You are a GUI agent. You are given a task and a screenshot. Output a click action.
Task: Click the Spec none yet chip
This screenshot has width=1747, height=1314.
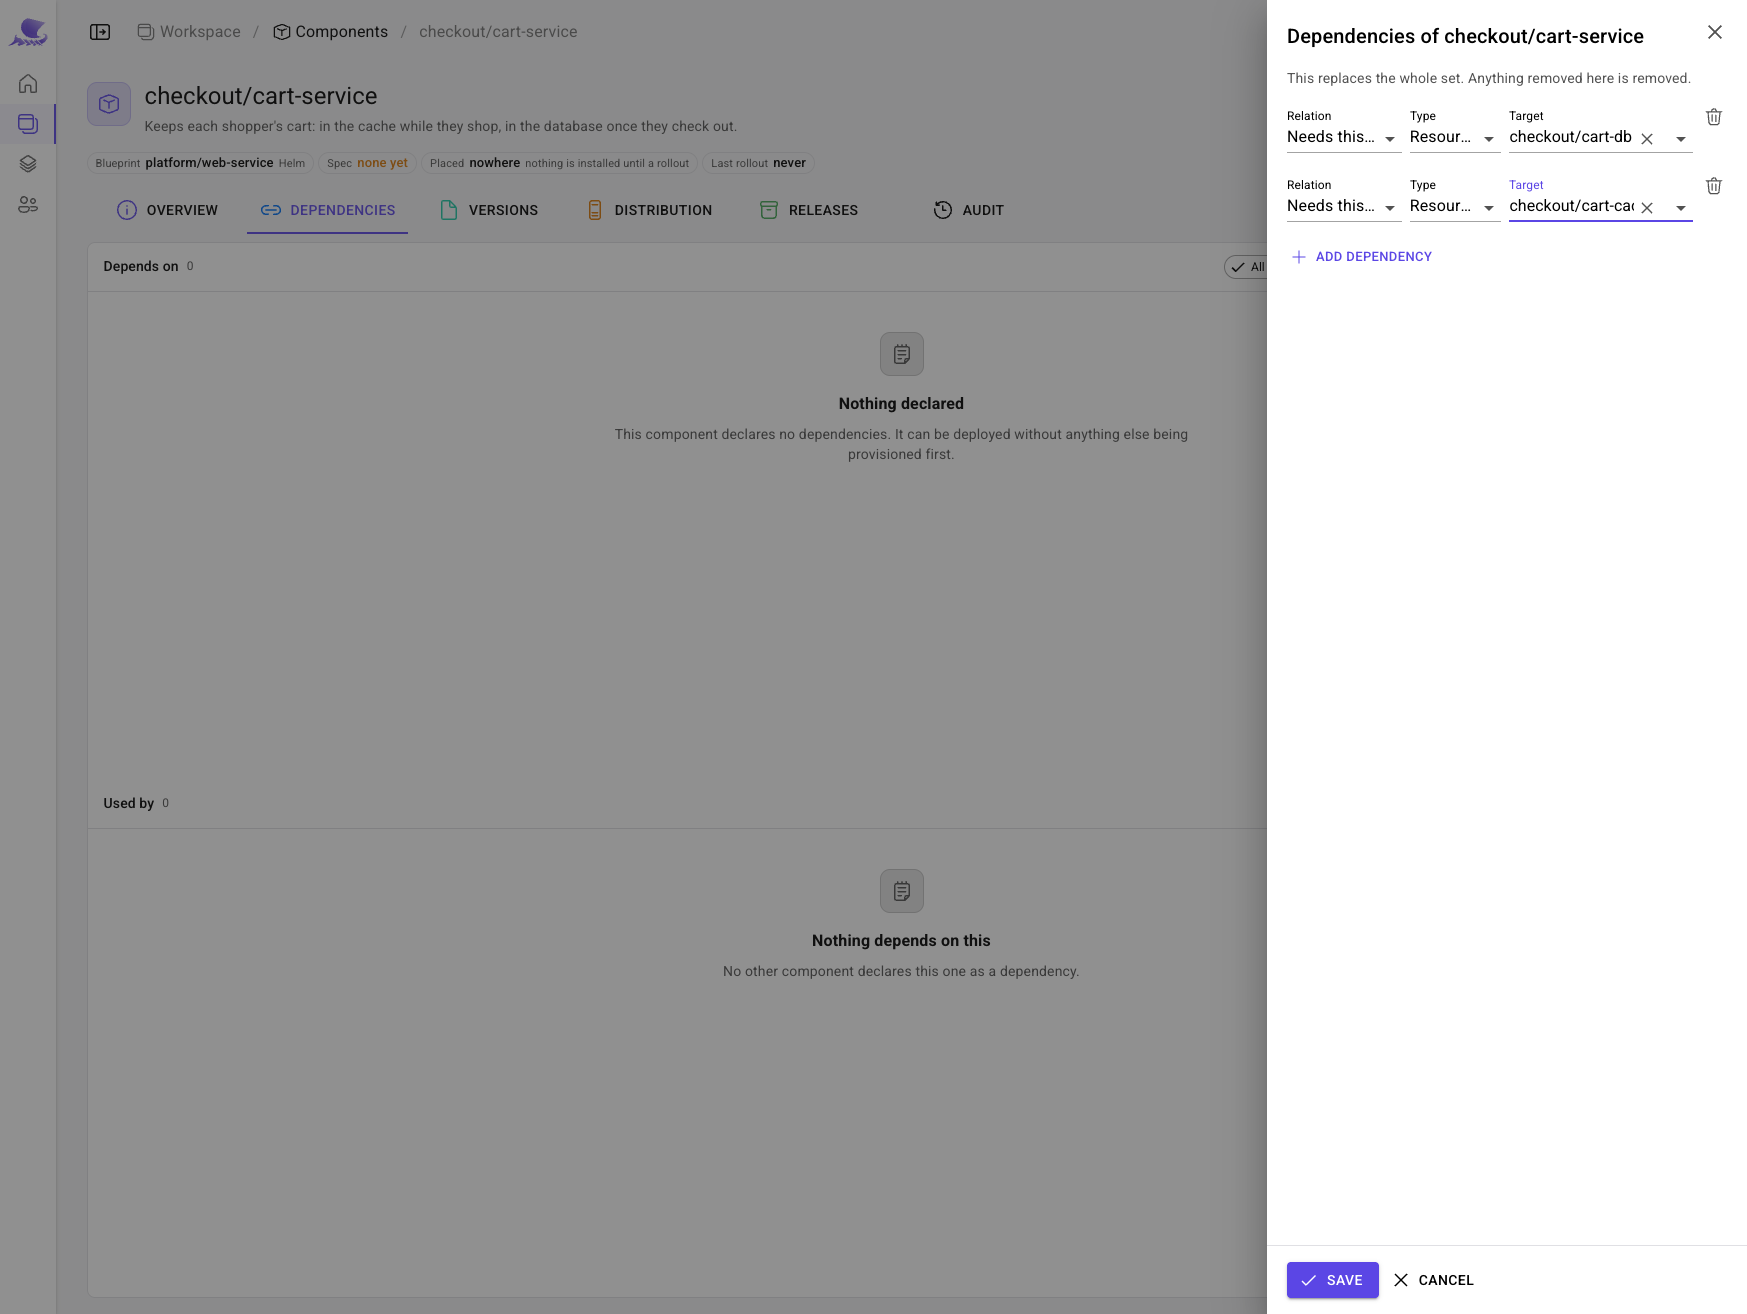coord(367,163)
